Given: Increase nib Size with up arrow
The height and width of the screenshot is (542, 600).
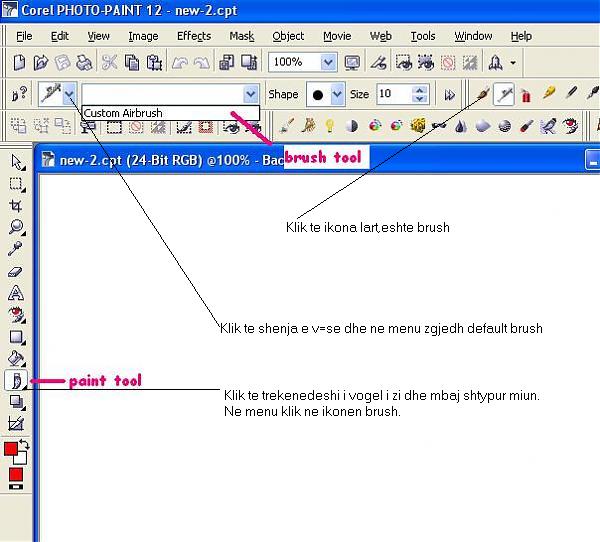Looking at the screenshot, I should (419, 90).
